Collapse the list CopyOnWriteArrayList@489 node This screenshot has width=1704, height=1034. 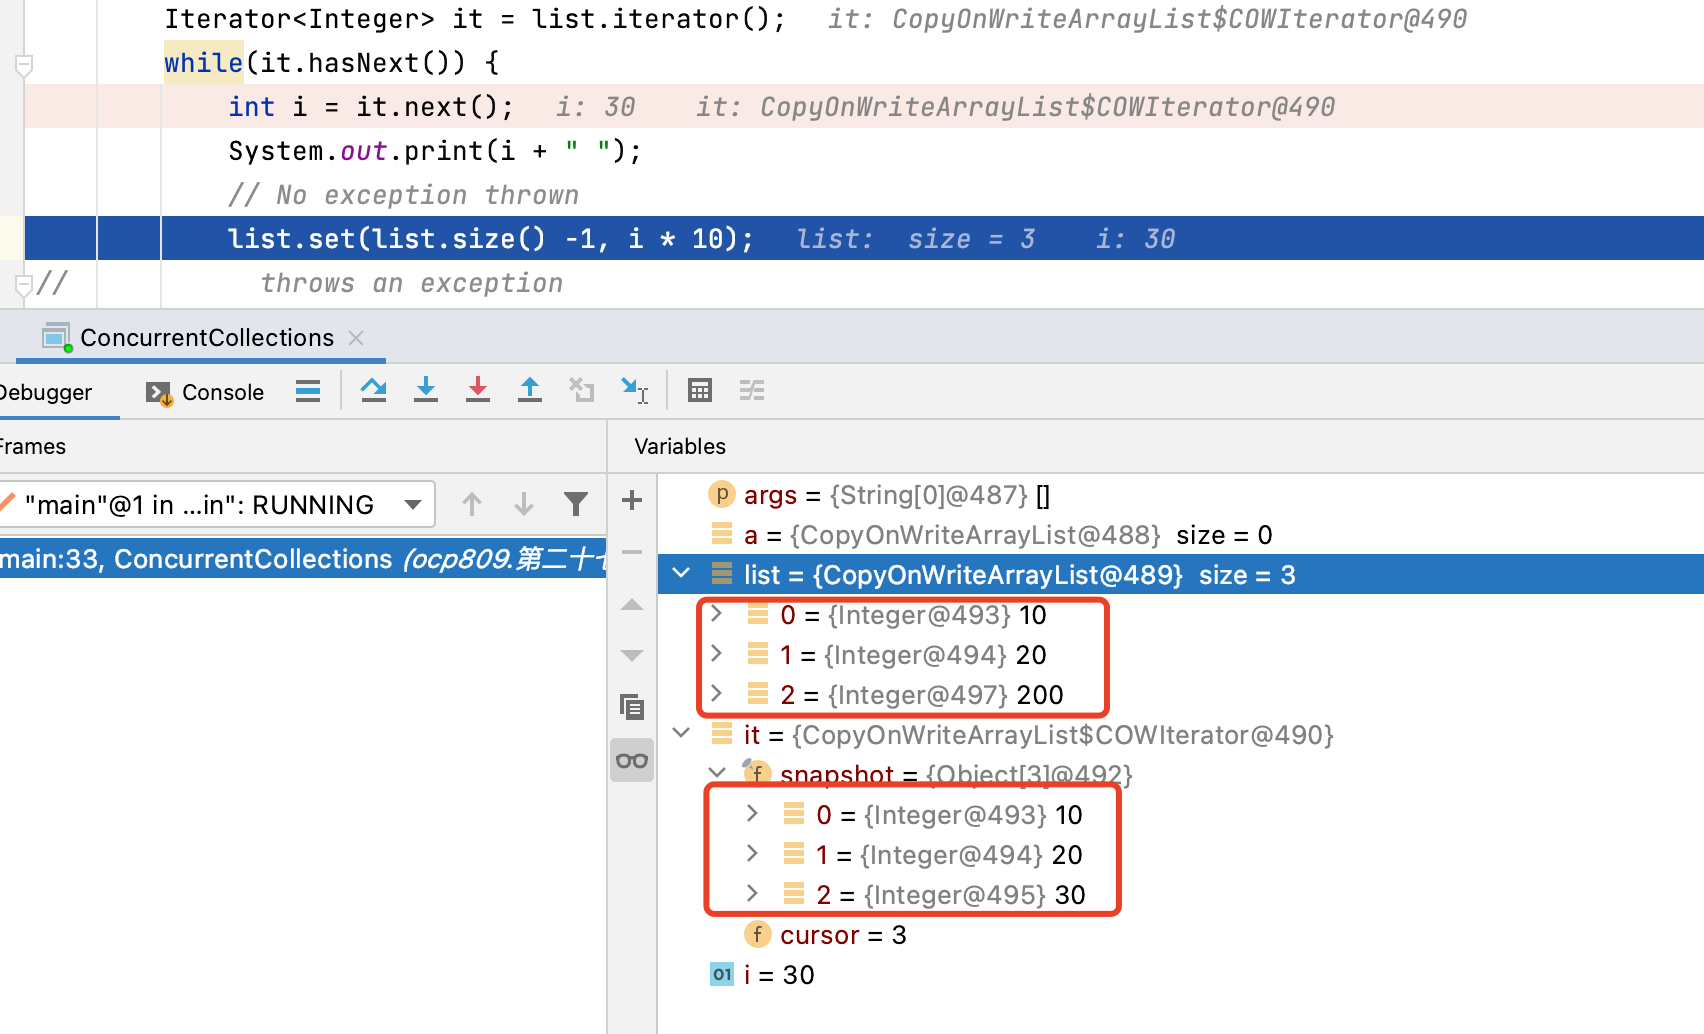click(682, 574)
